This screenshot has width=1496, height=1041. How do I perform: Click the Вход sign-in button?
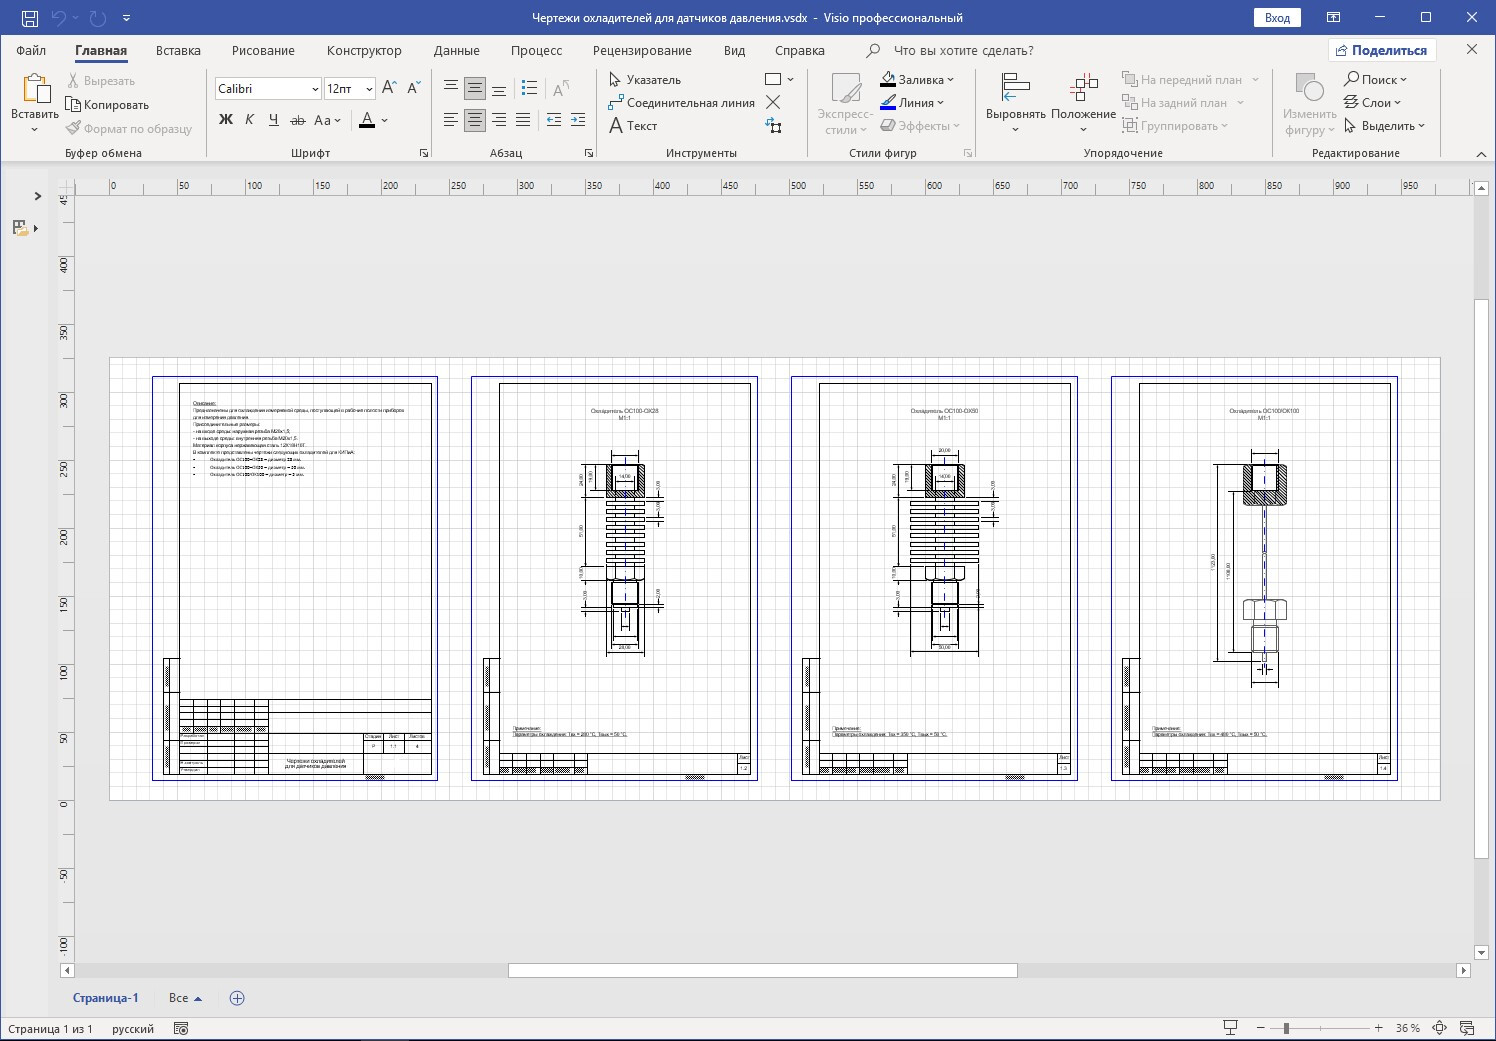coord(1277,18)
